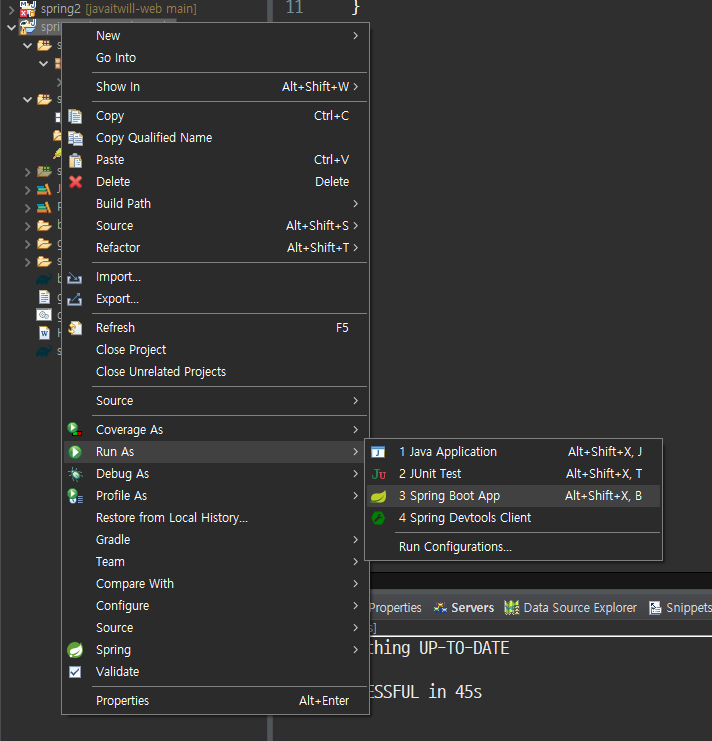Expand the New submenu arrow

355,36
